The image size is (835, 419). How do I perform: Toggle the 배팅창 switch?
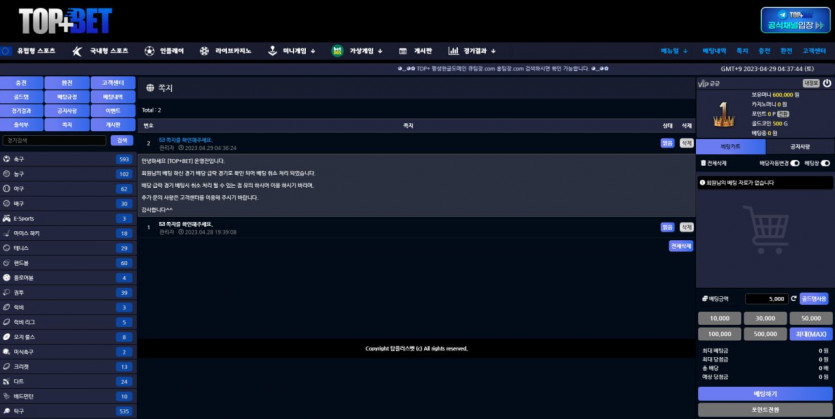(x=825, y=162)
